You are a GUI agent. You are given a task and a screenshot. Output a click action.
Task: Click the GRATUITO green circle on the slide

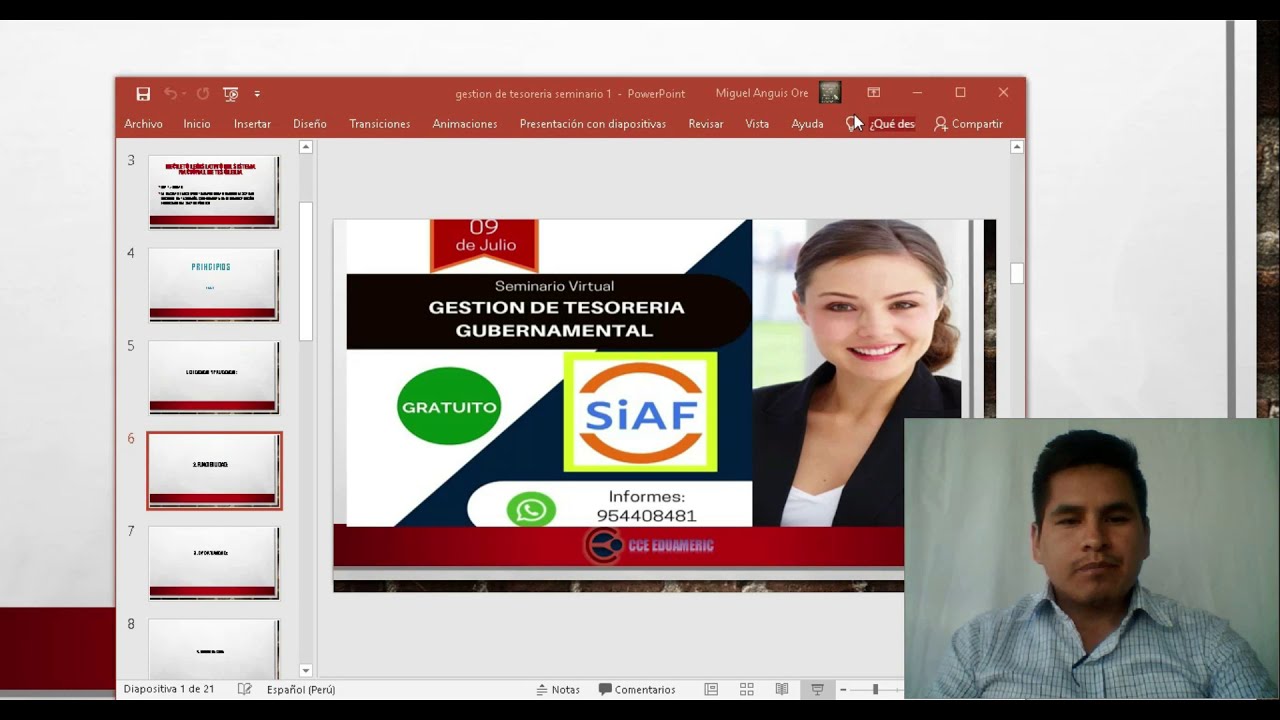pos(449,406)
